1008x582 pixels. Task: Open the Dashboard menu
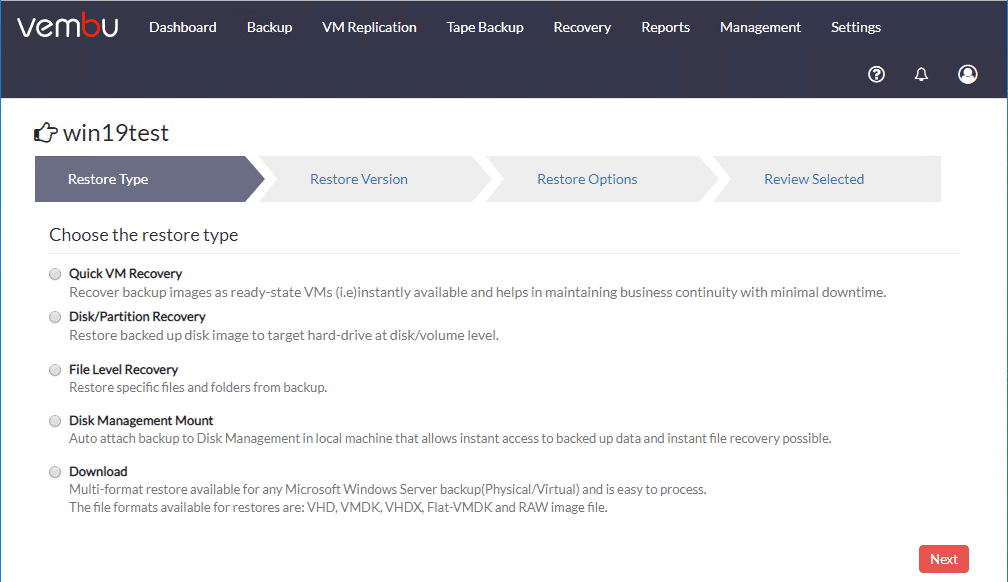click(182, 27)
